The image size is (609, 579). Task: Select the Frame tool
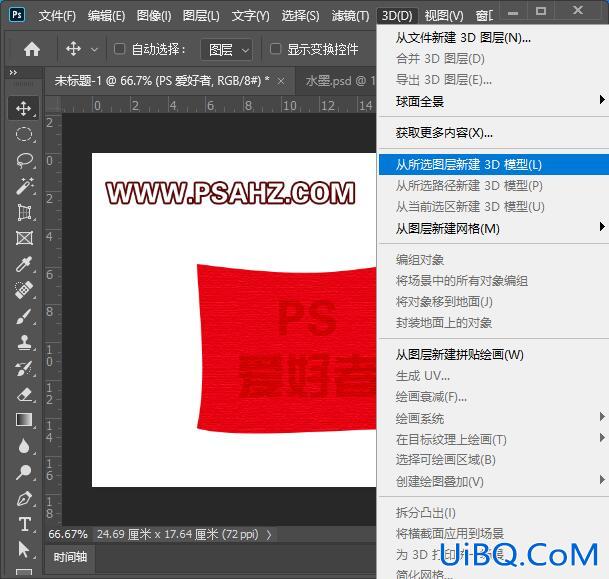(x=24, y=238)
